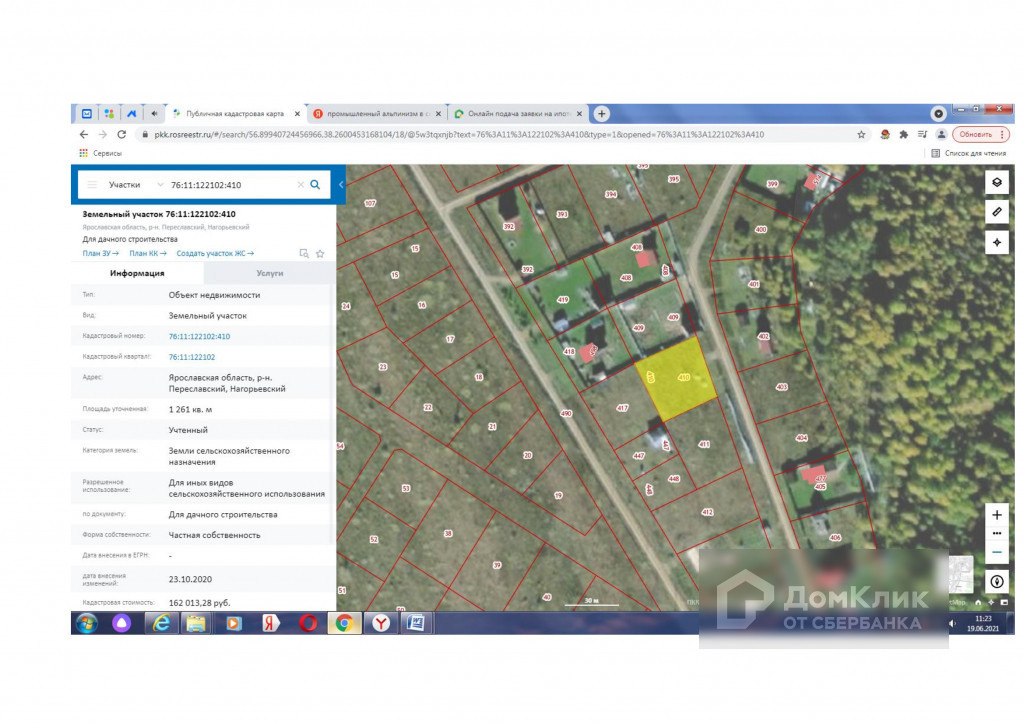The image size is (1024, 724).
Task: Open the map layers button
Action: pos(997,182)
